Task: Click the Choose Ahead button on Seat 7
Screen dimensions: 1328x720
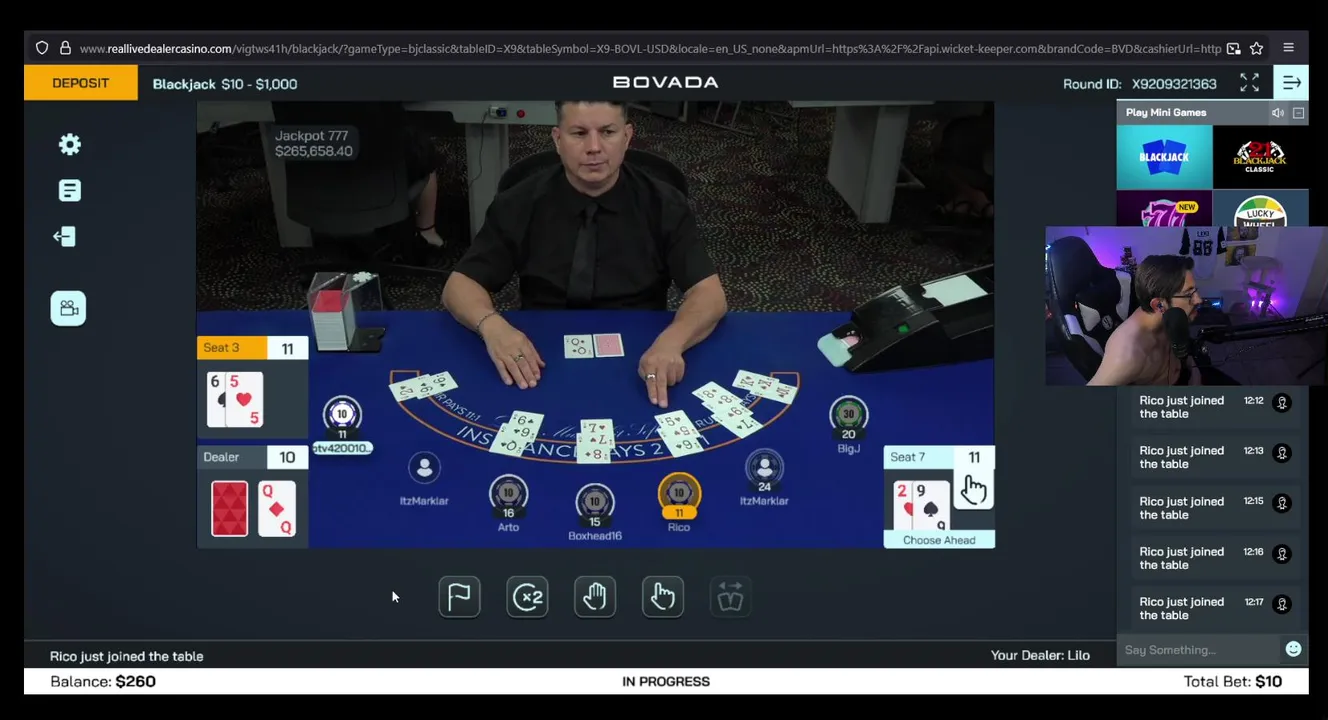Action: tap(939, 540)
